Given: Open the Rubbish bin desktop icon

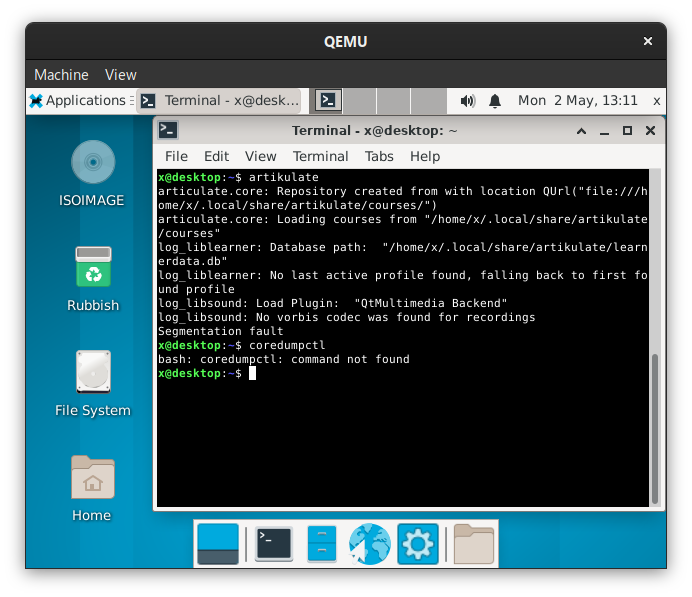Looking at the screenshot, I should point(93,267).
